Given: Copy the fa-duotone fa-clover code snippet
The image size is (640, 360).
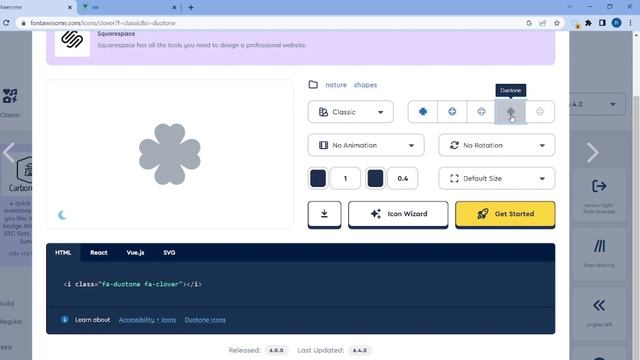Looking at the screenshot, I should click(x=133, y=284).
